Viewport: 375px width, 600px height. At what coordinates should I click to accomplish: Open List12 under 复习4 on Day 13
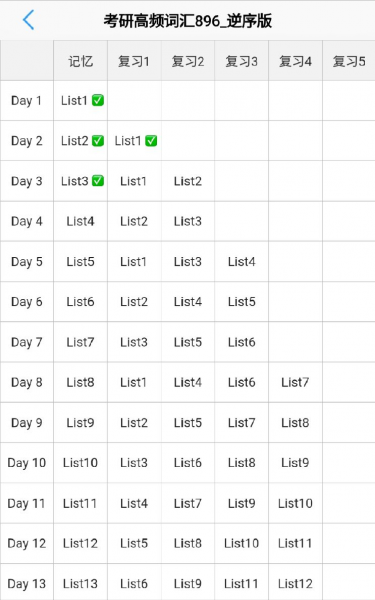pyautogui.click(x=295, y=584)
